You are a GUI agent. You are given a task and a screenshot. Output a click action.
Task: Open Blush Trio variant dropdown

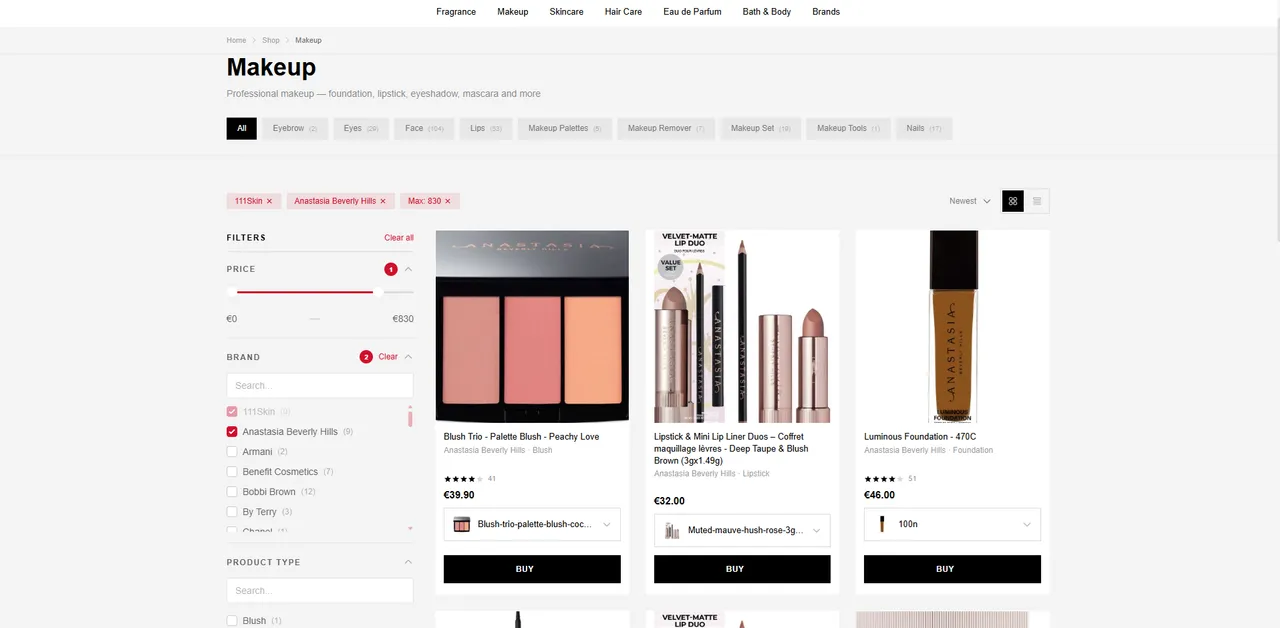(x=532, y=524)
